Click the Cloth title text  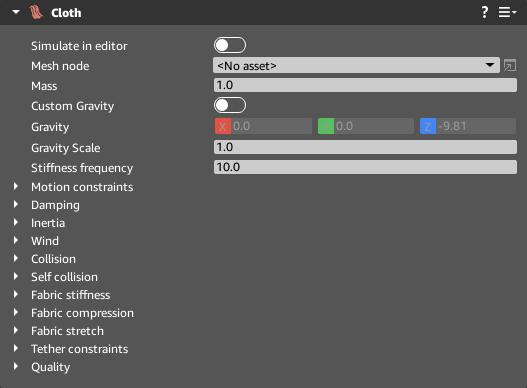tap(66, 13)
